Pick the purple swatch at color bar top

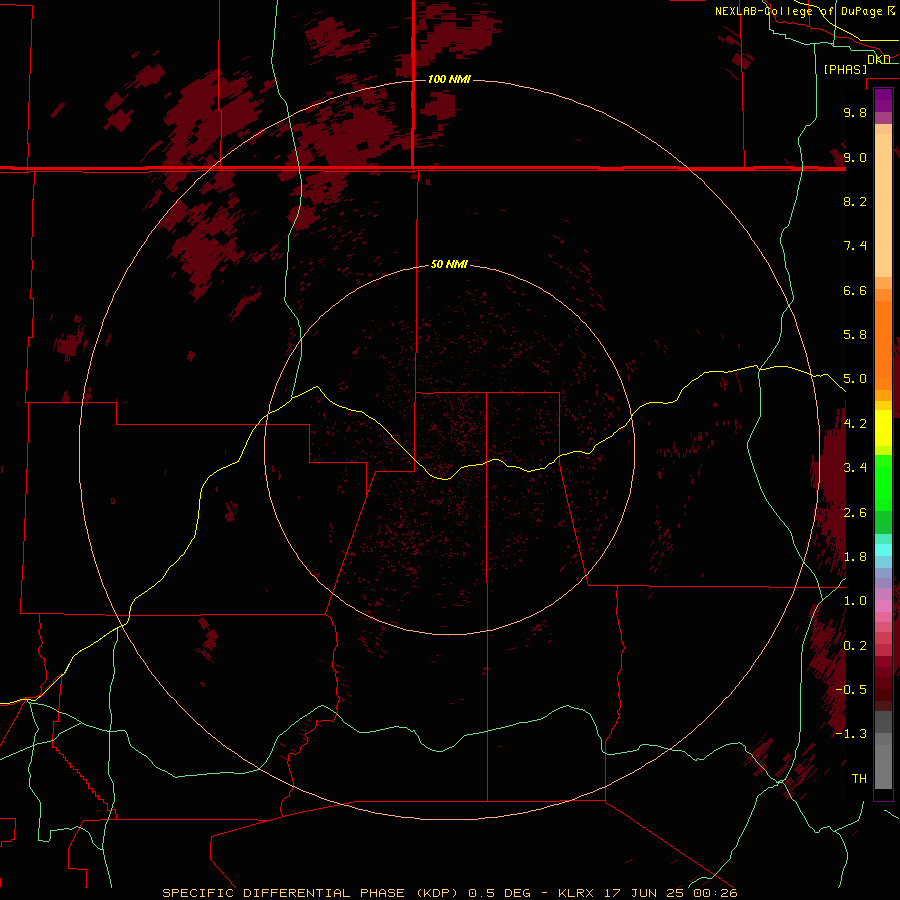pos(883,100)
